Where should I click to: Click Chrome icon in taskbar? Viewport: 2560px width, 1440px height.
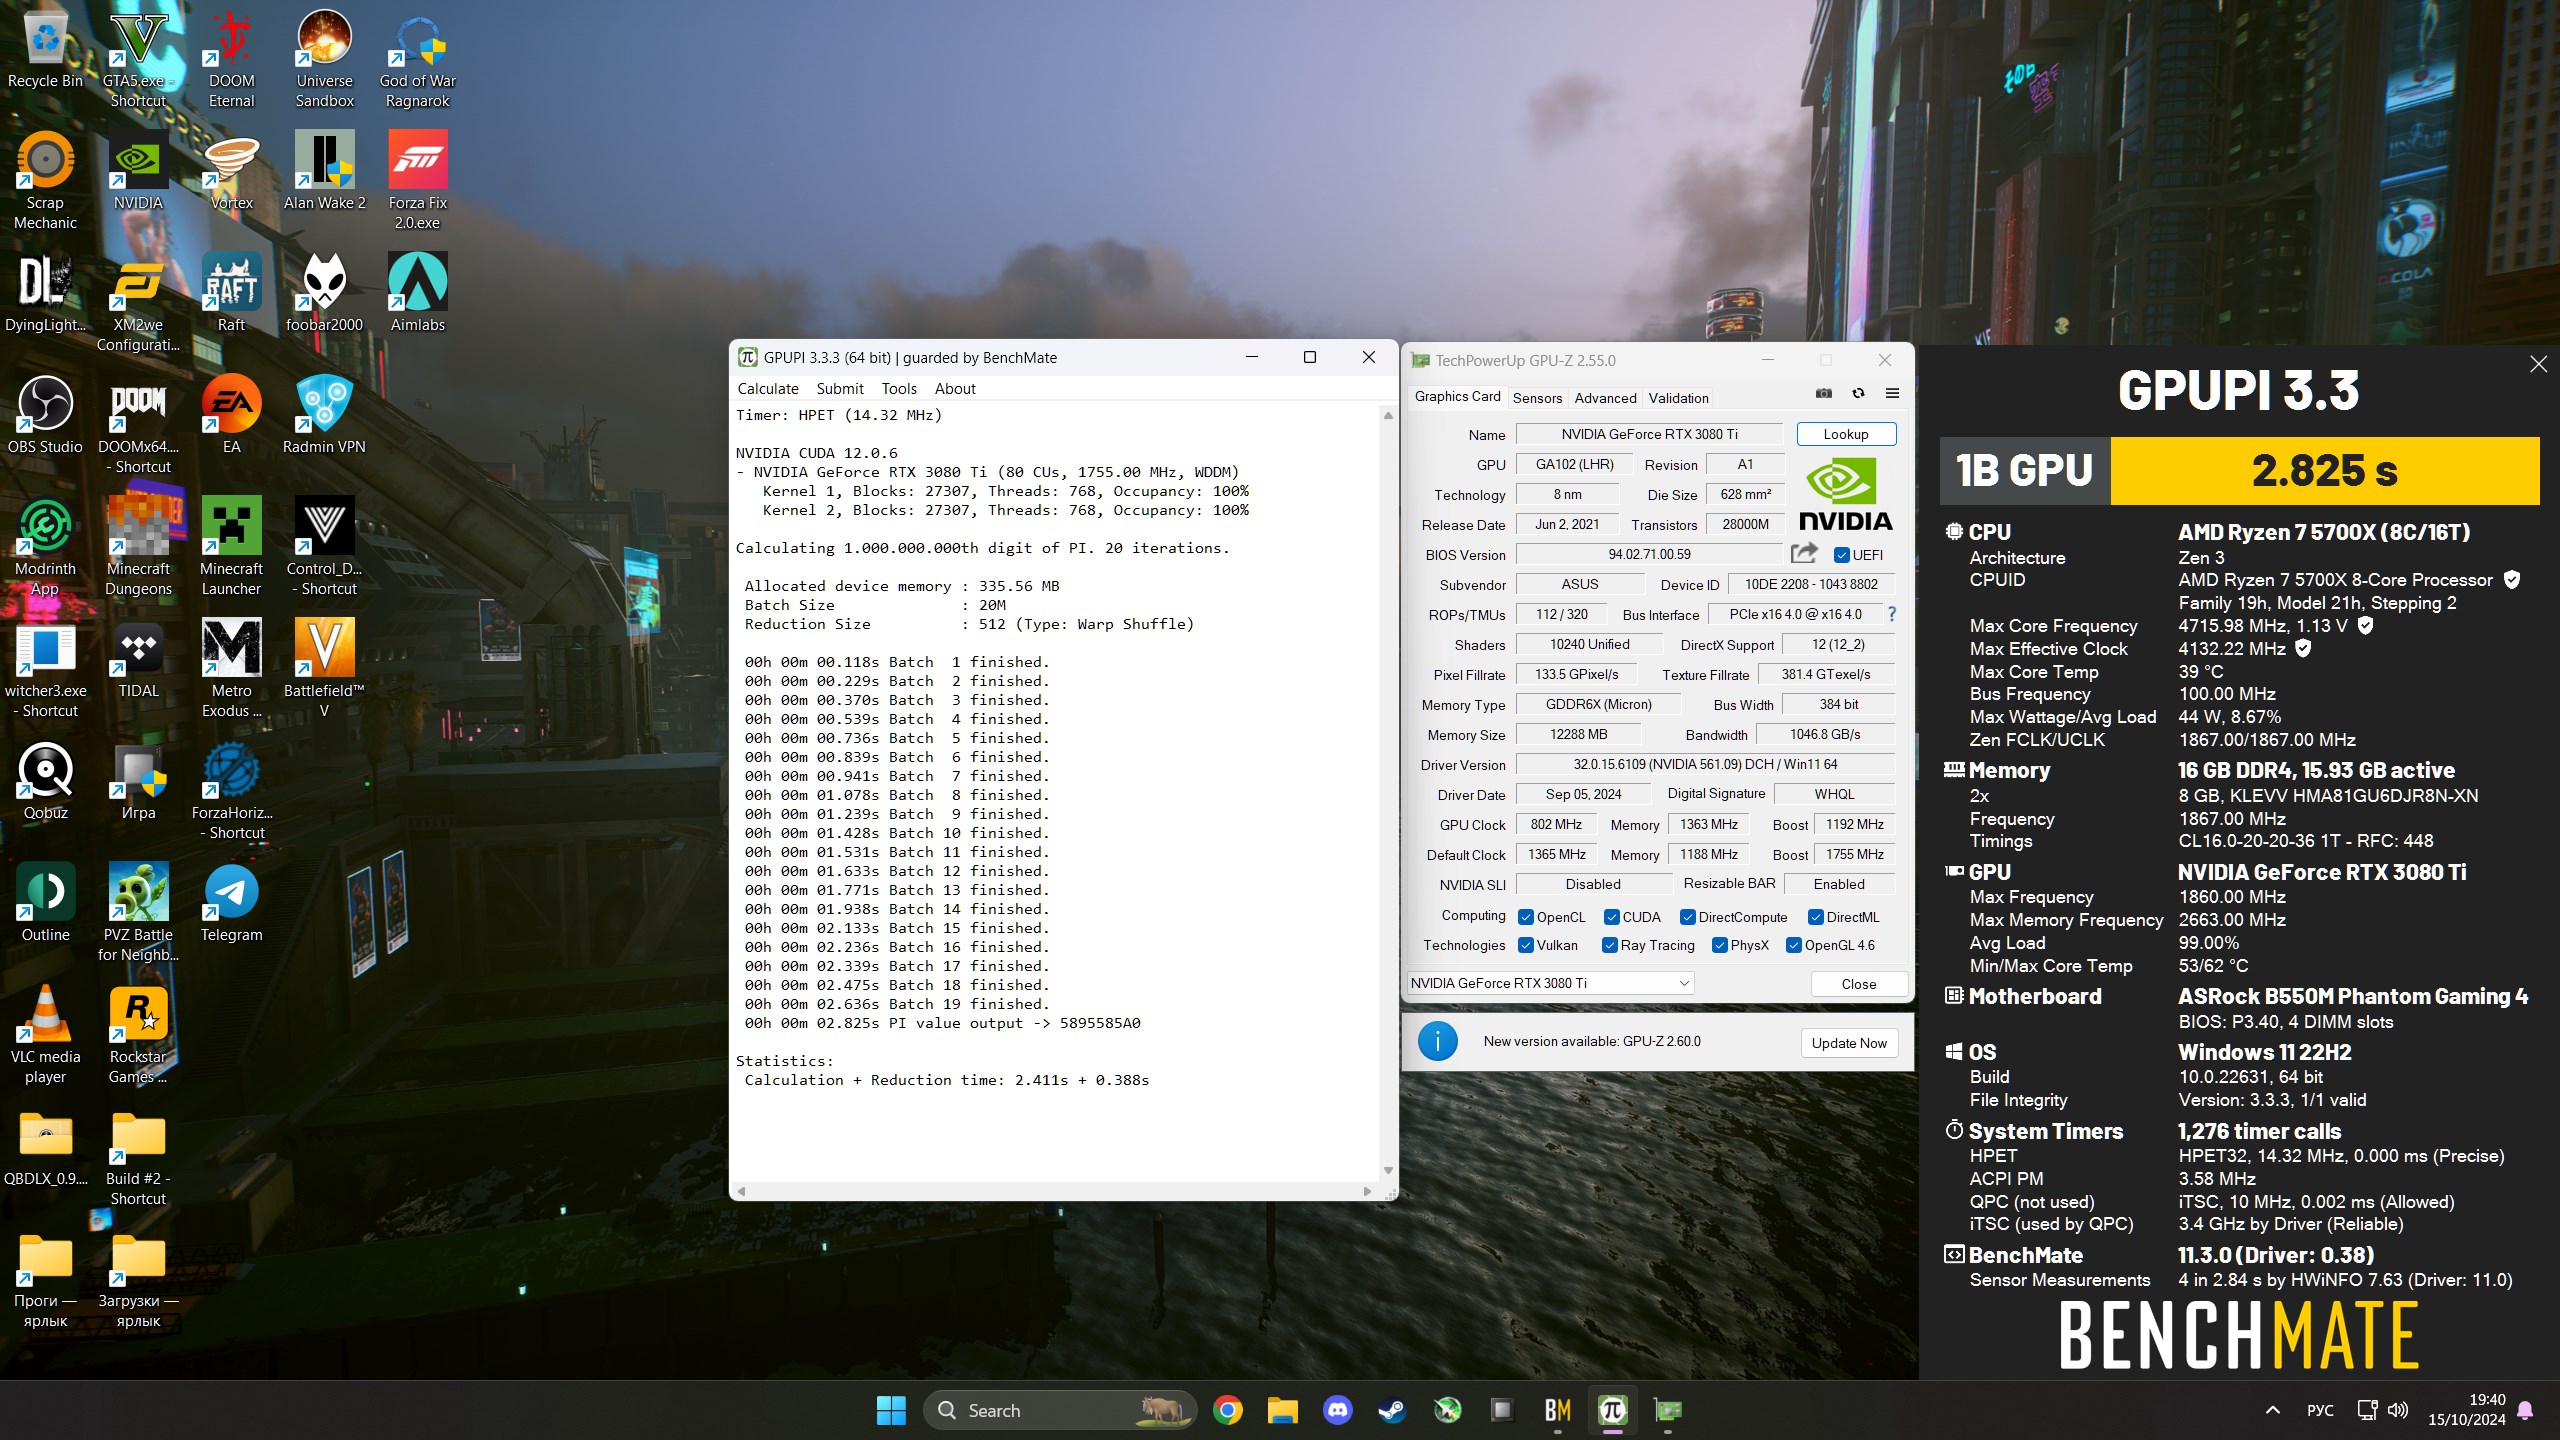(x=1227, y=1410)
